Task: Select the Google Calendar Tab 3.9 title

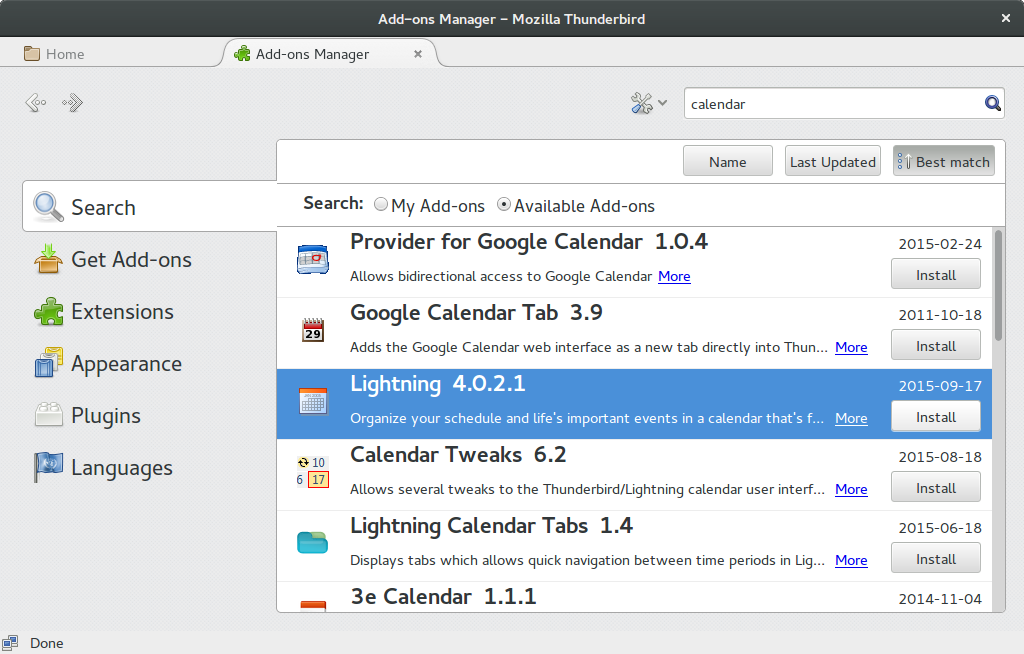Action: click(476, 312)
